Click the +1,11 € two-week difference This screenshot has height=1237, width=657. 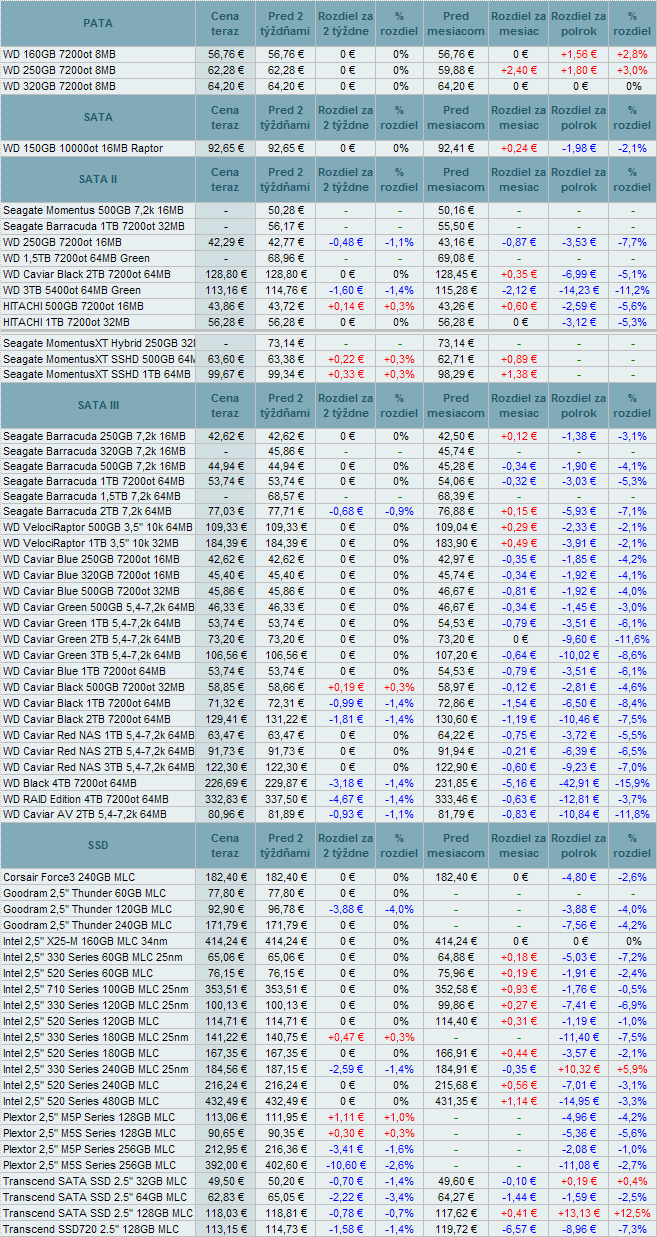coord(347,1117)
